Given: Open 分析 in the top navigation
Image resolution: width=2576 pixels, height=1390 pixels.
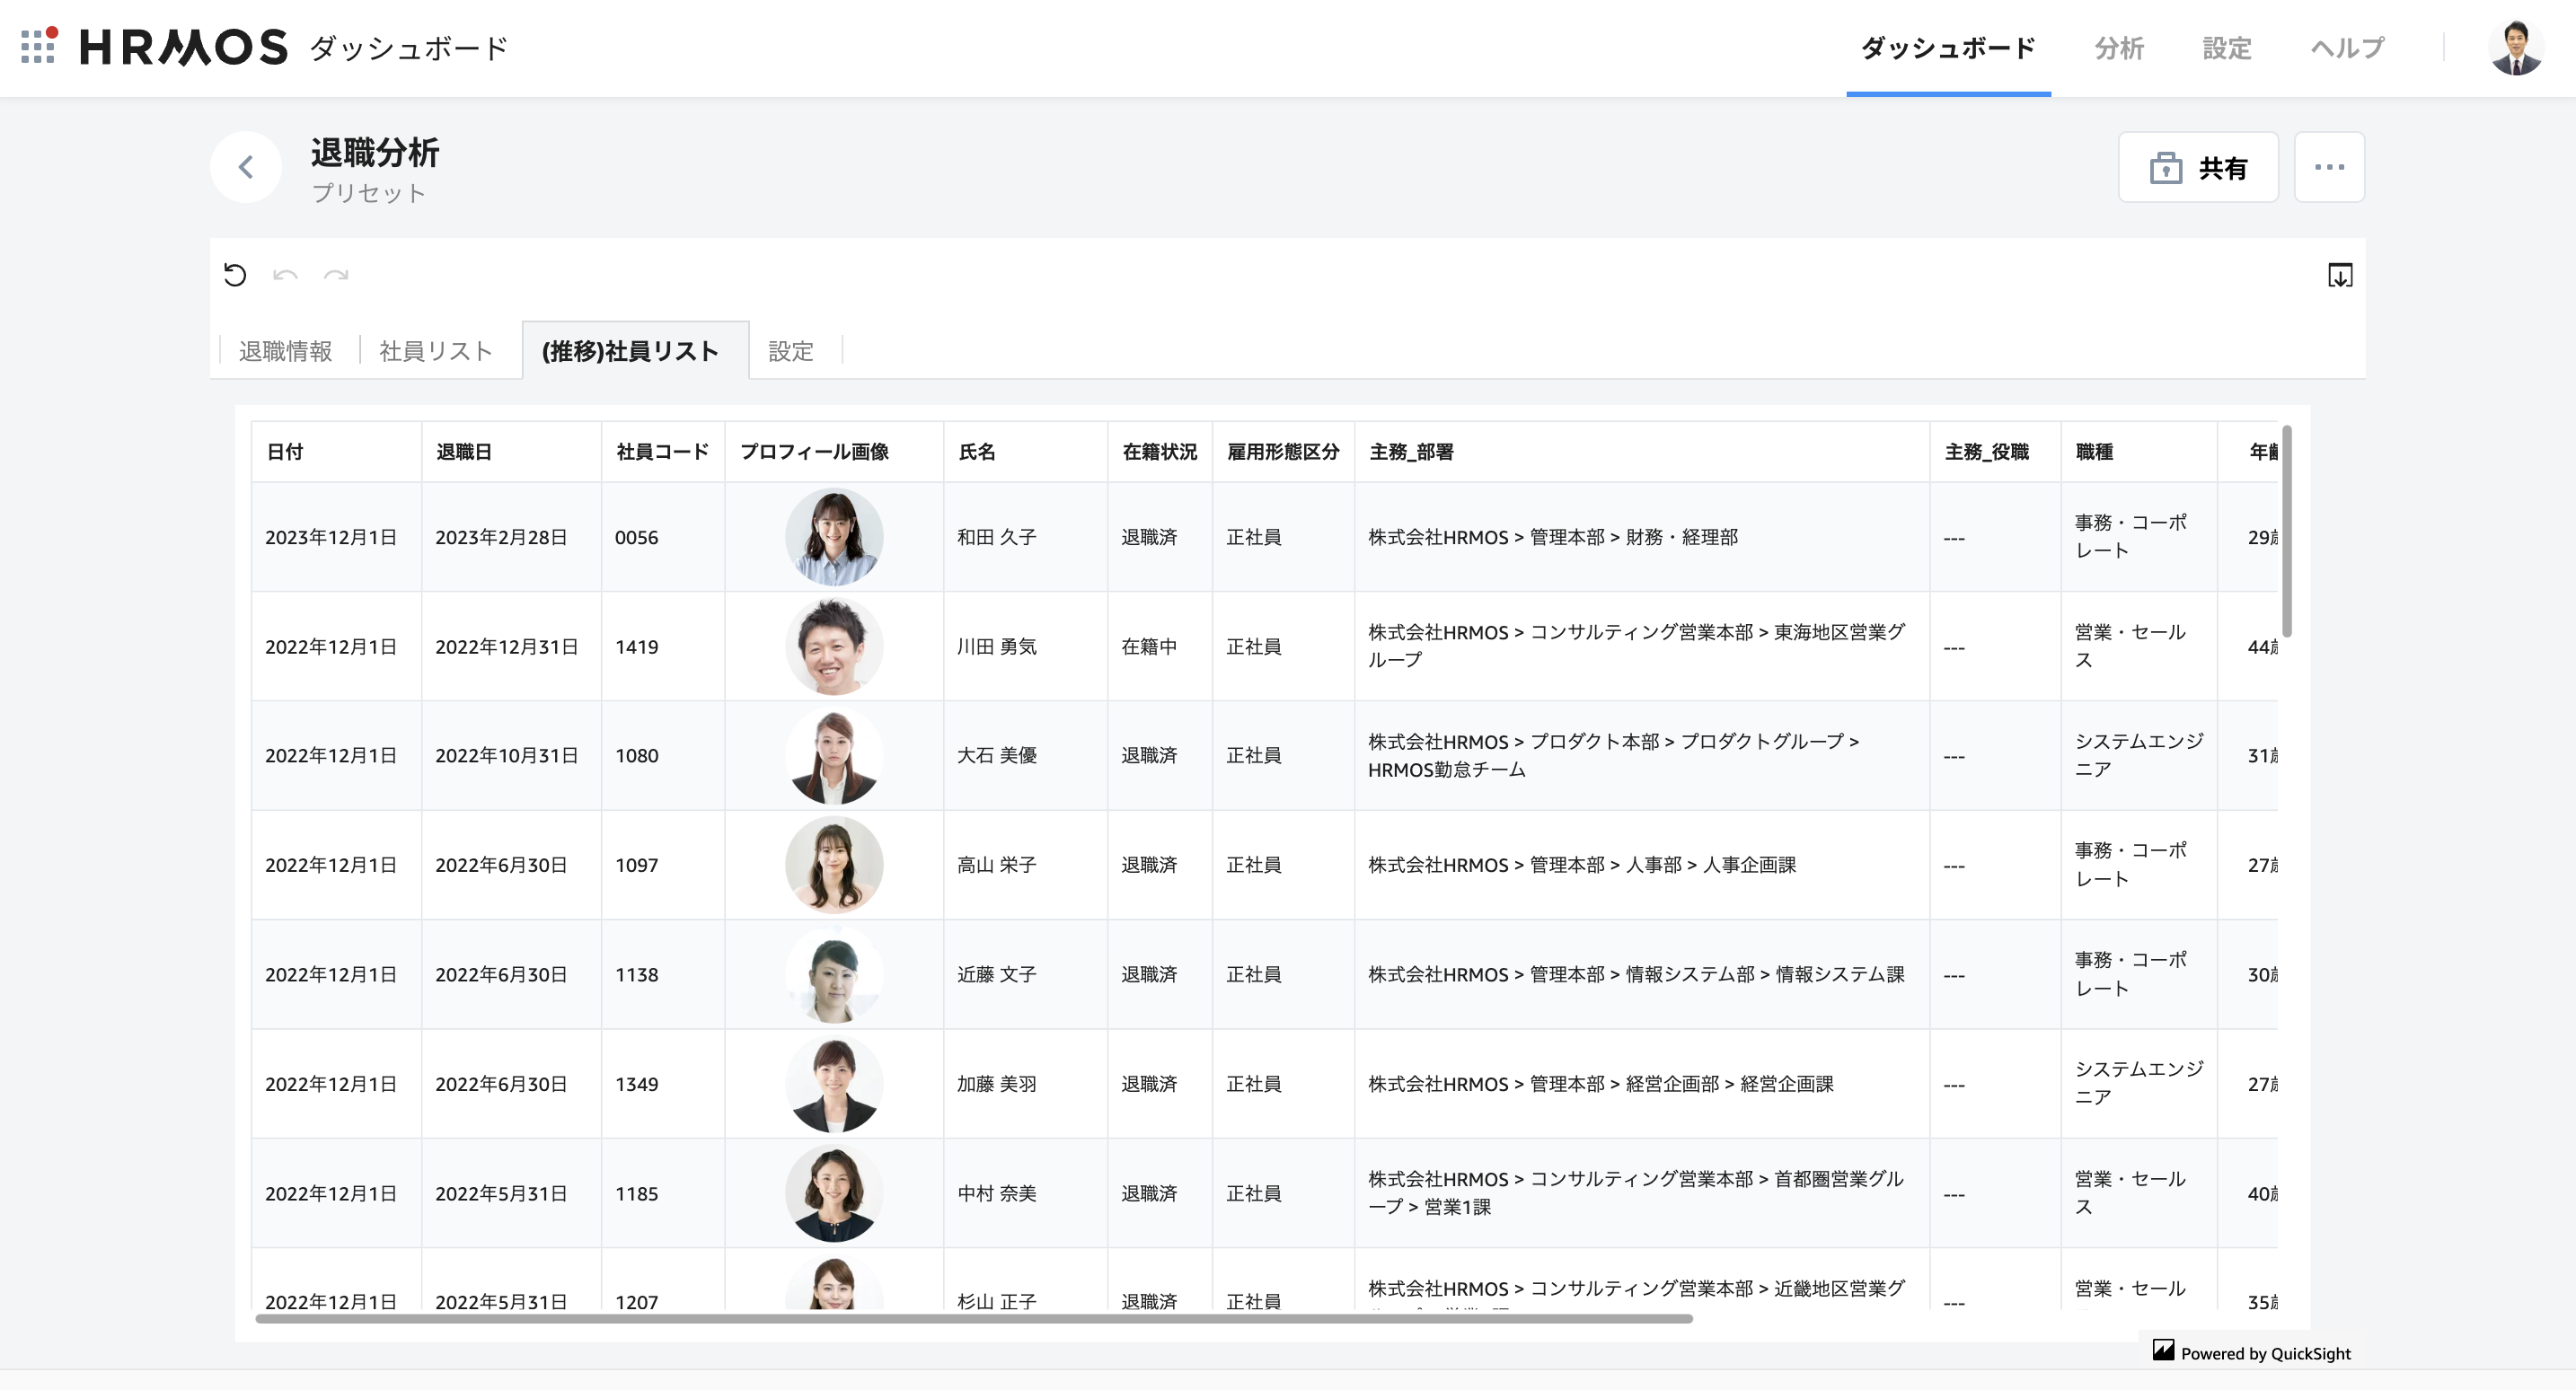Looking at the screenshot, I should click(x=2118, y=47).
